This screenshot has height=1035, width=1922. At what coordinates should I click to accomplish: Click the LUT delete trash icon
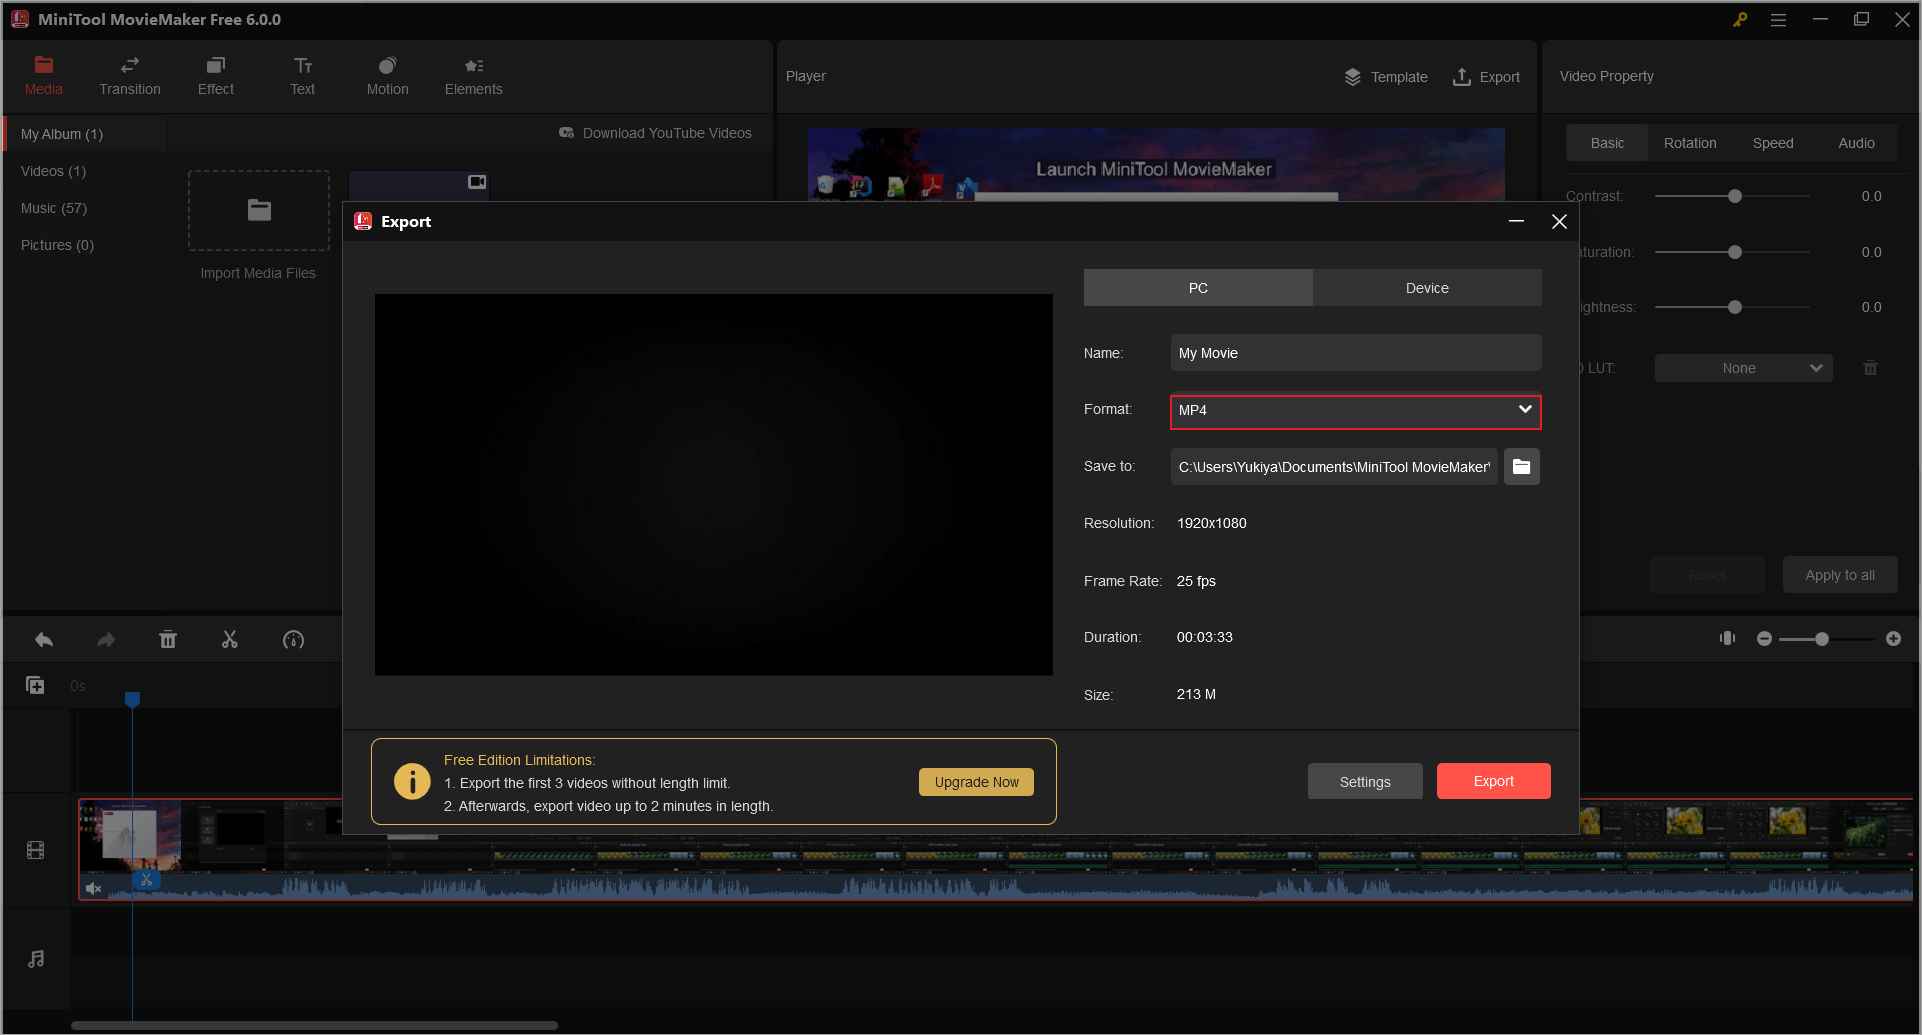coord(1870,368)
